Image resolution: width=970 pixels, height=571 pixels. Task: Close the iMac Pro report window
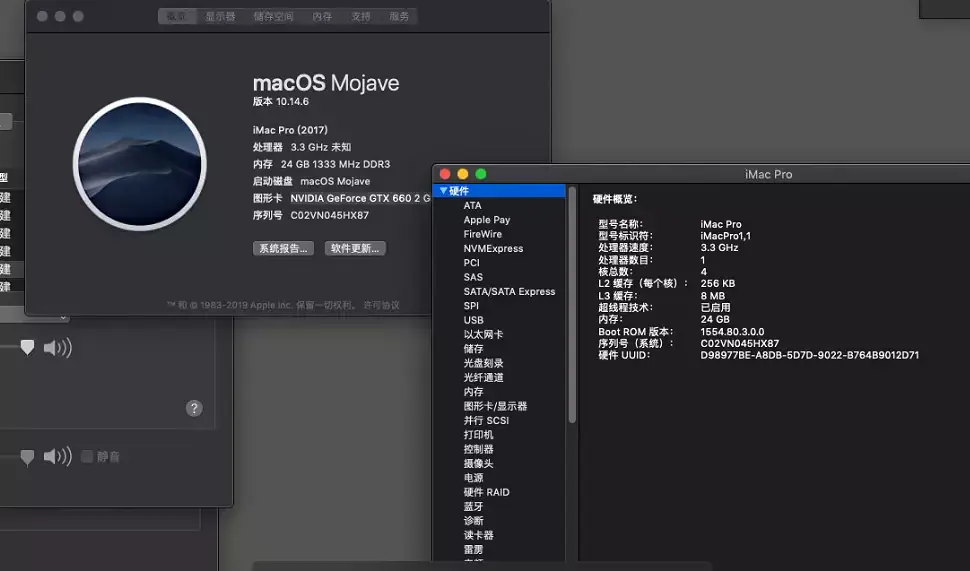(445, 174)
